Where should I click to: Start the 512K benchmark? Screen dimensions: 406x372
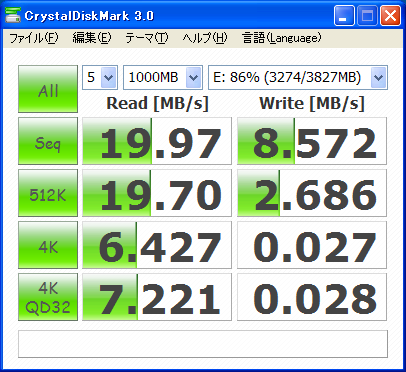[x=48, y=193]
